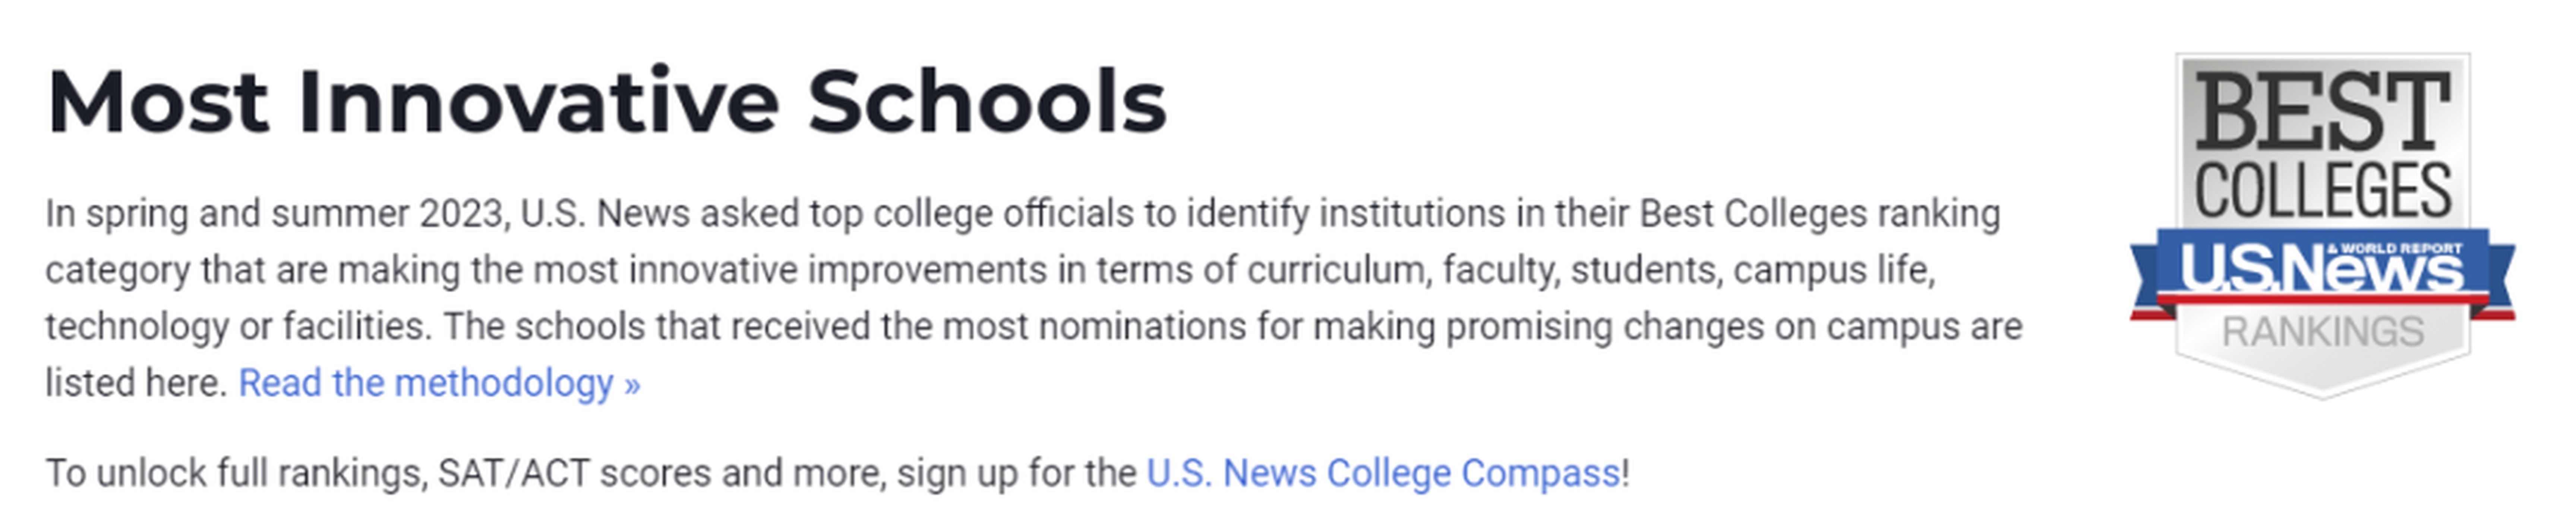
Task: Follow the U.S. News College Compass link
Action: pyautogui.click(x=1383, y=473)
